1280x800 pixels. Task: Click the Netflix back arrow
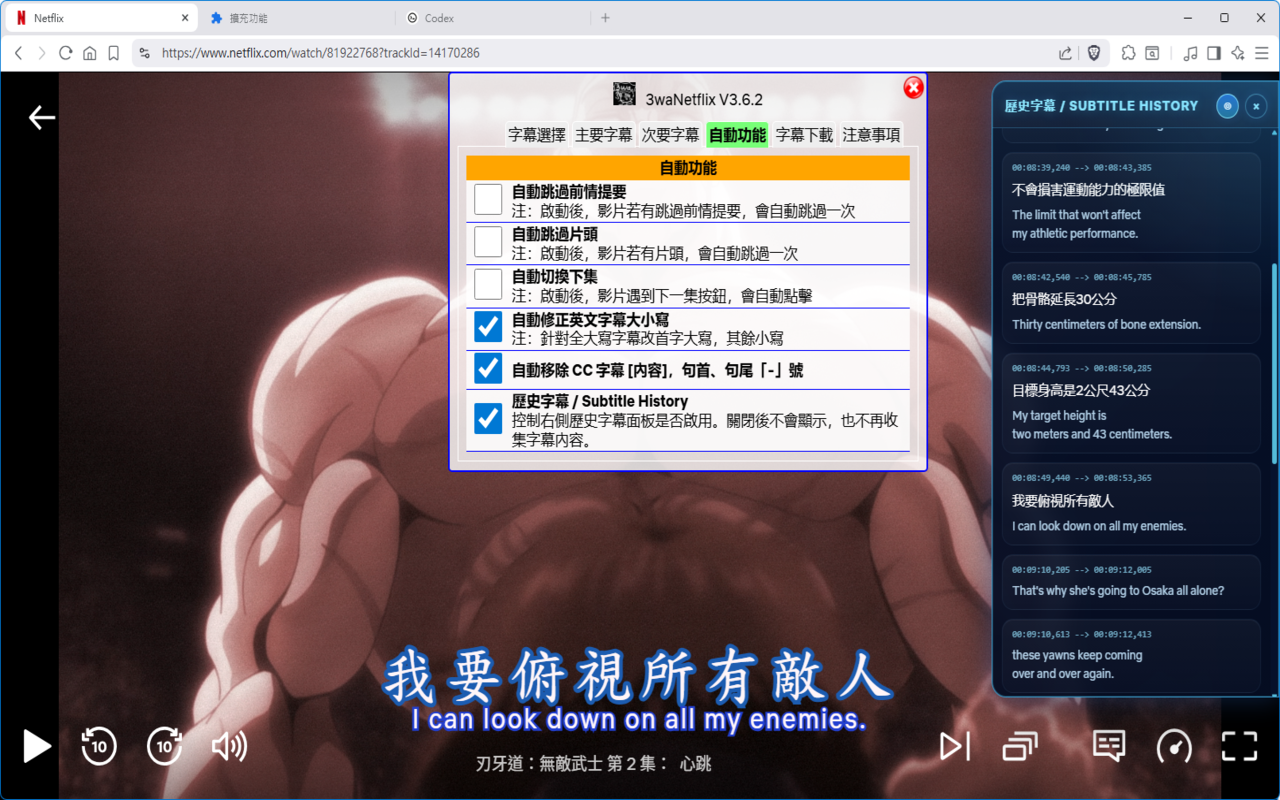[x=42, y=118]
